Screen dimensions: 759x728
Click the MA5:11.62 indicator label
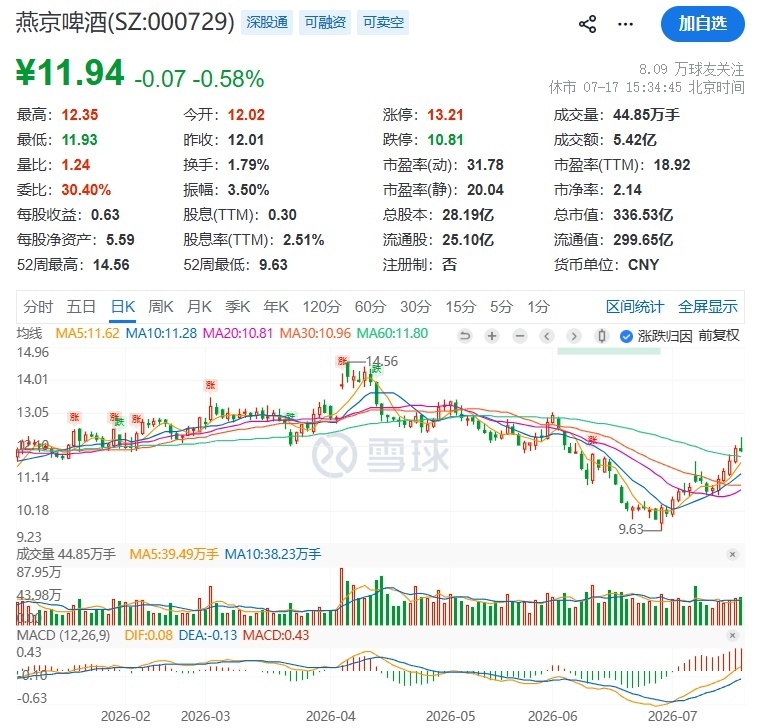point(87,333)
